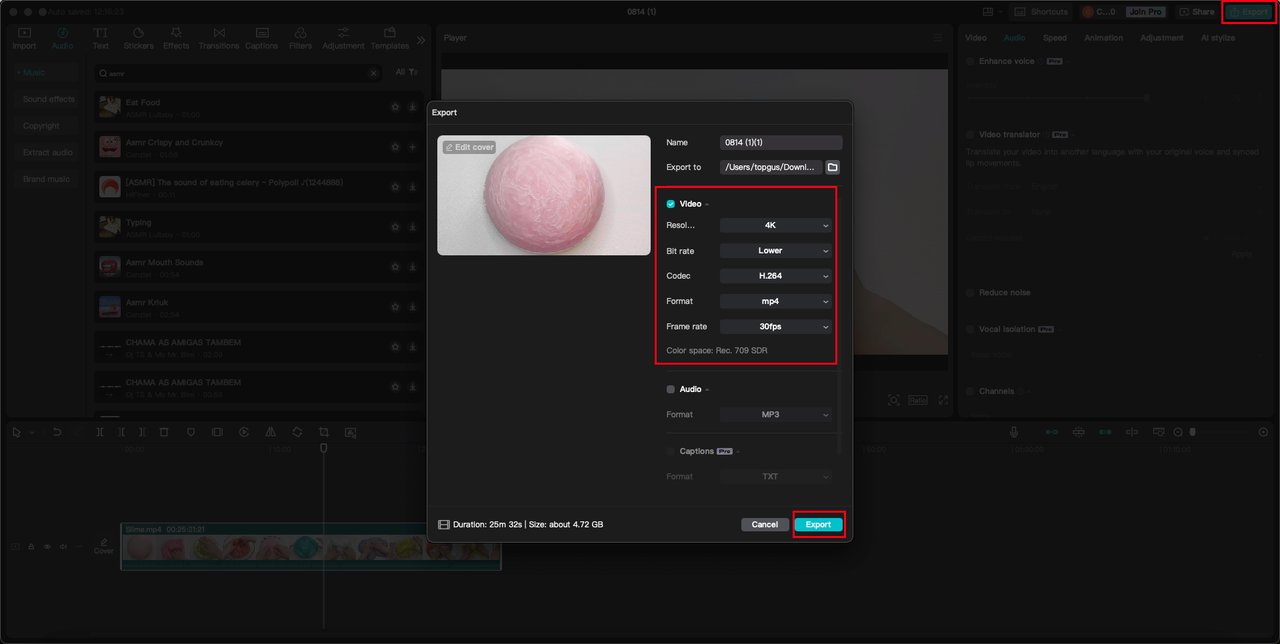The width and height of the screenshot is (1280, 644).
Task: Favorite the Eat Food track
Action: [x=395, y=107]
